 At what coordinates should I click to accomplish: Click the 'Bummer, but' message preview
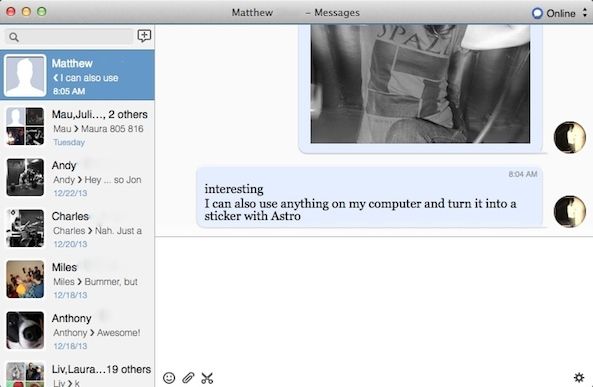pos(111,282)
